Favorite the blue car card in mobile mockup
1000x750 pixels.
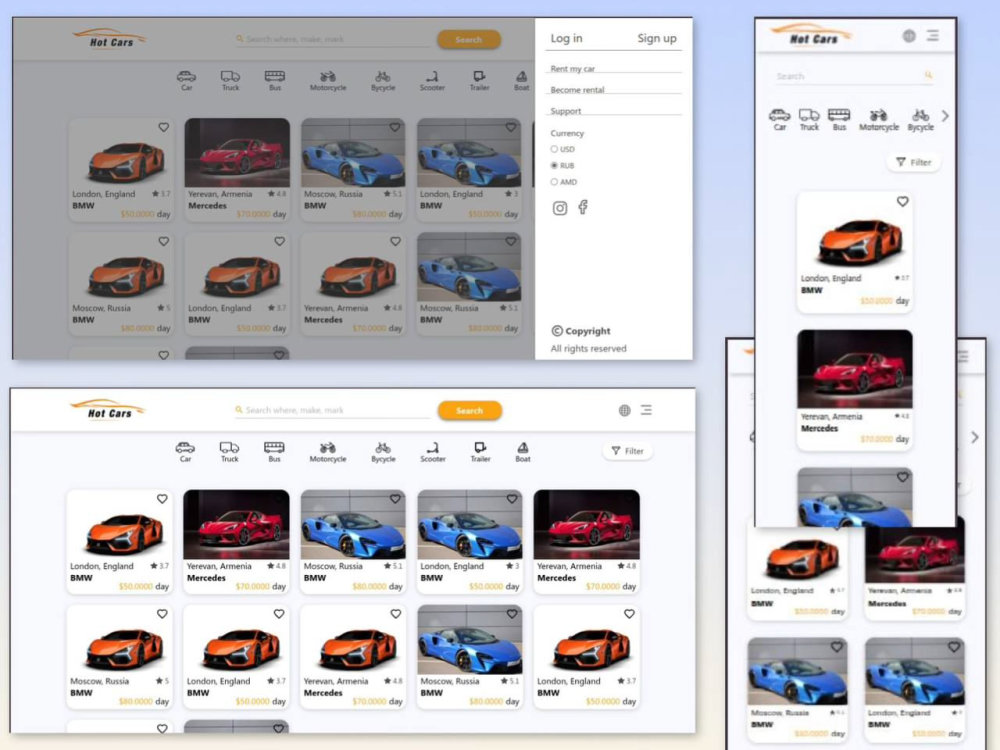click(x=902, y=477)
